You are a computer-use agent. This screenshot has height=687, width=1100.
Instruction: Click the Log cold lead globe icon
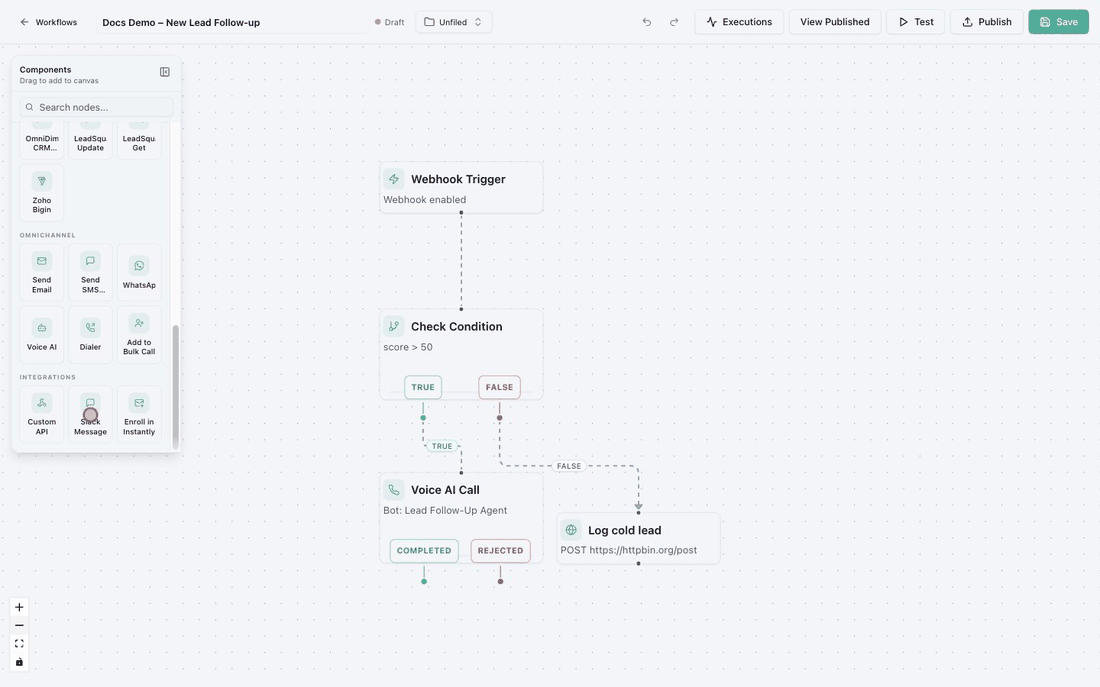(x=571, y=530)
